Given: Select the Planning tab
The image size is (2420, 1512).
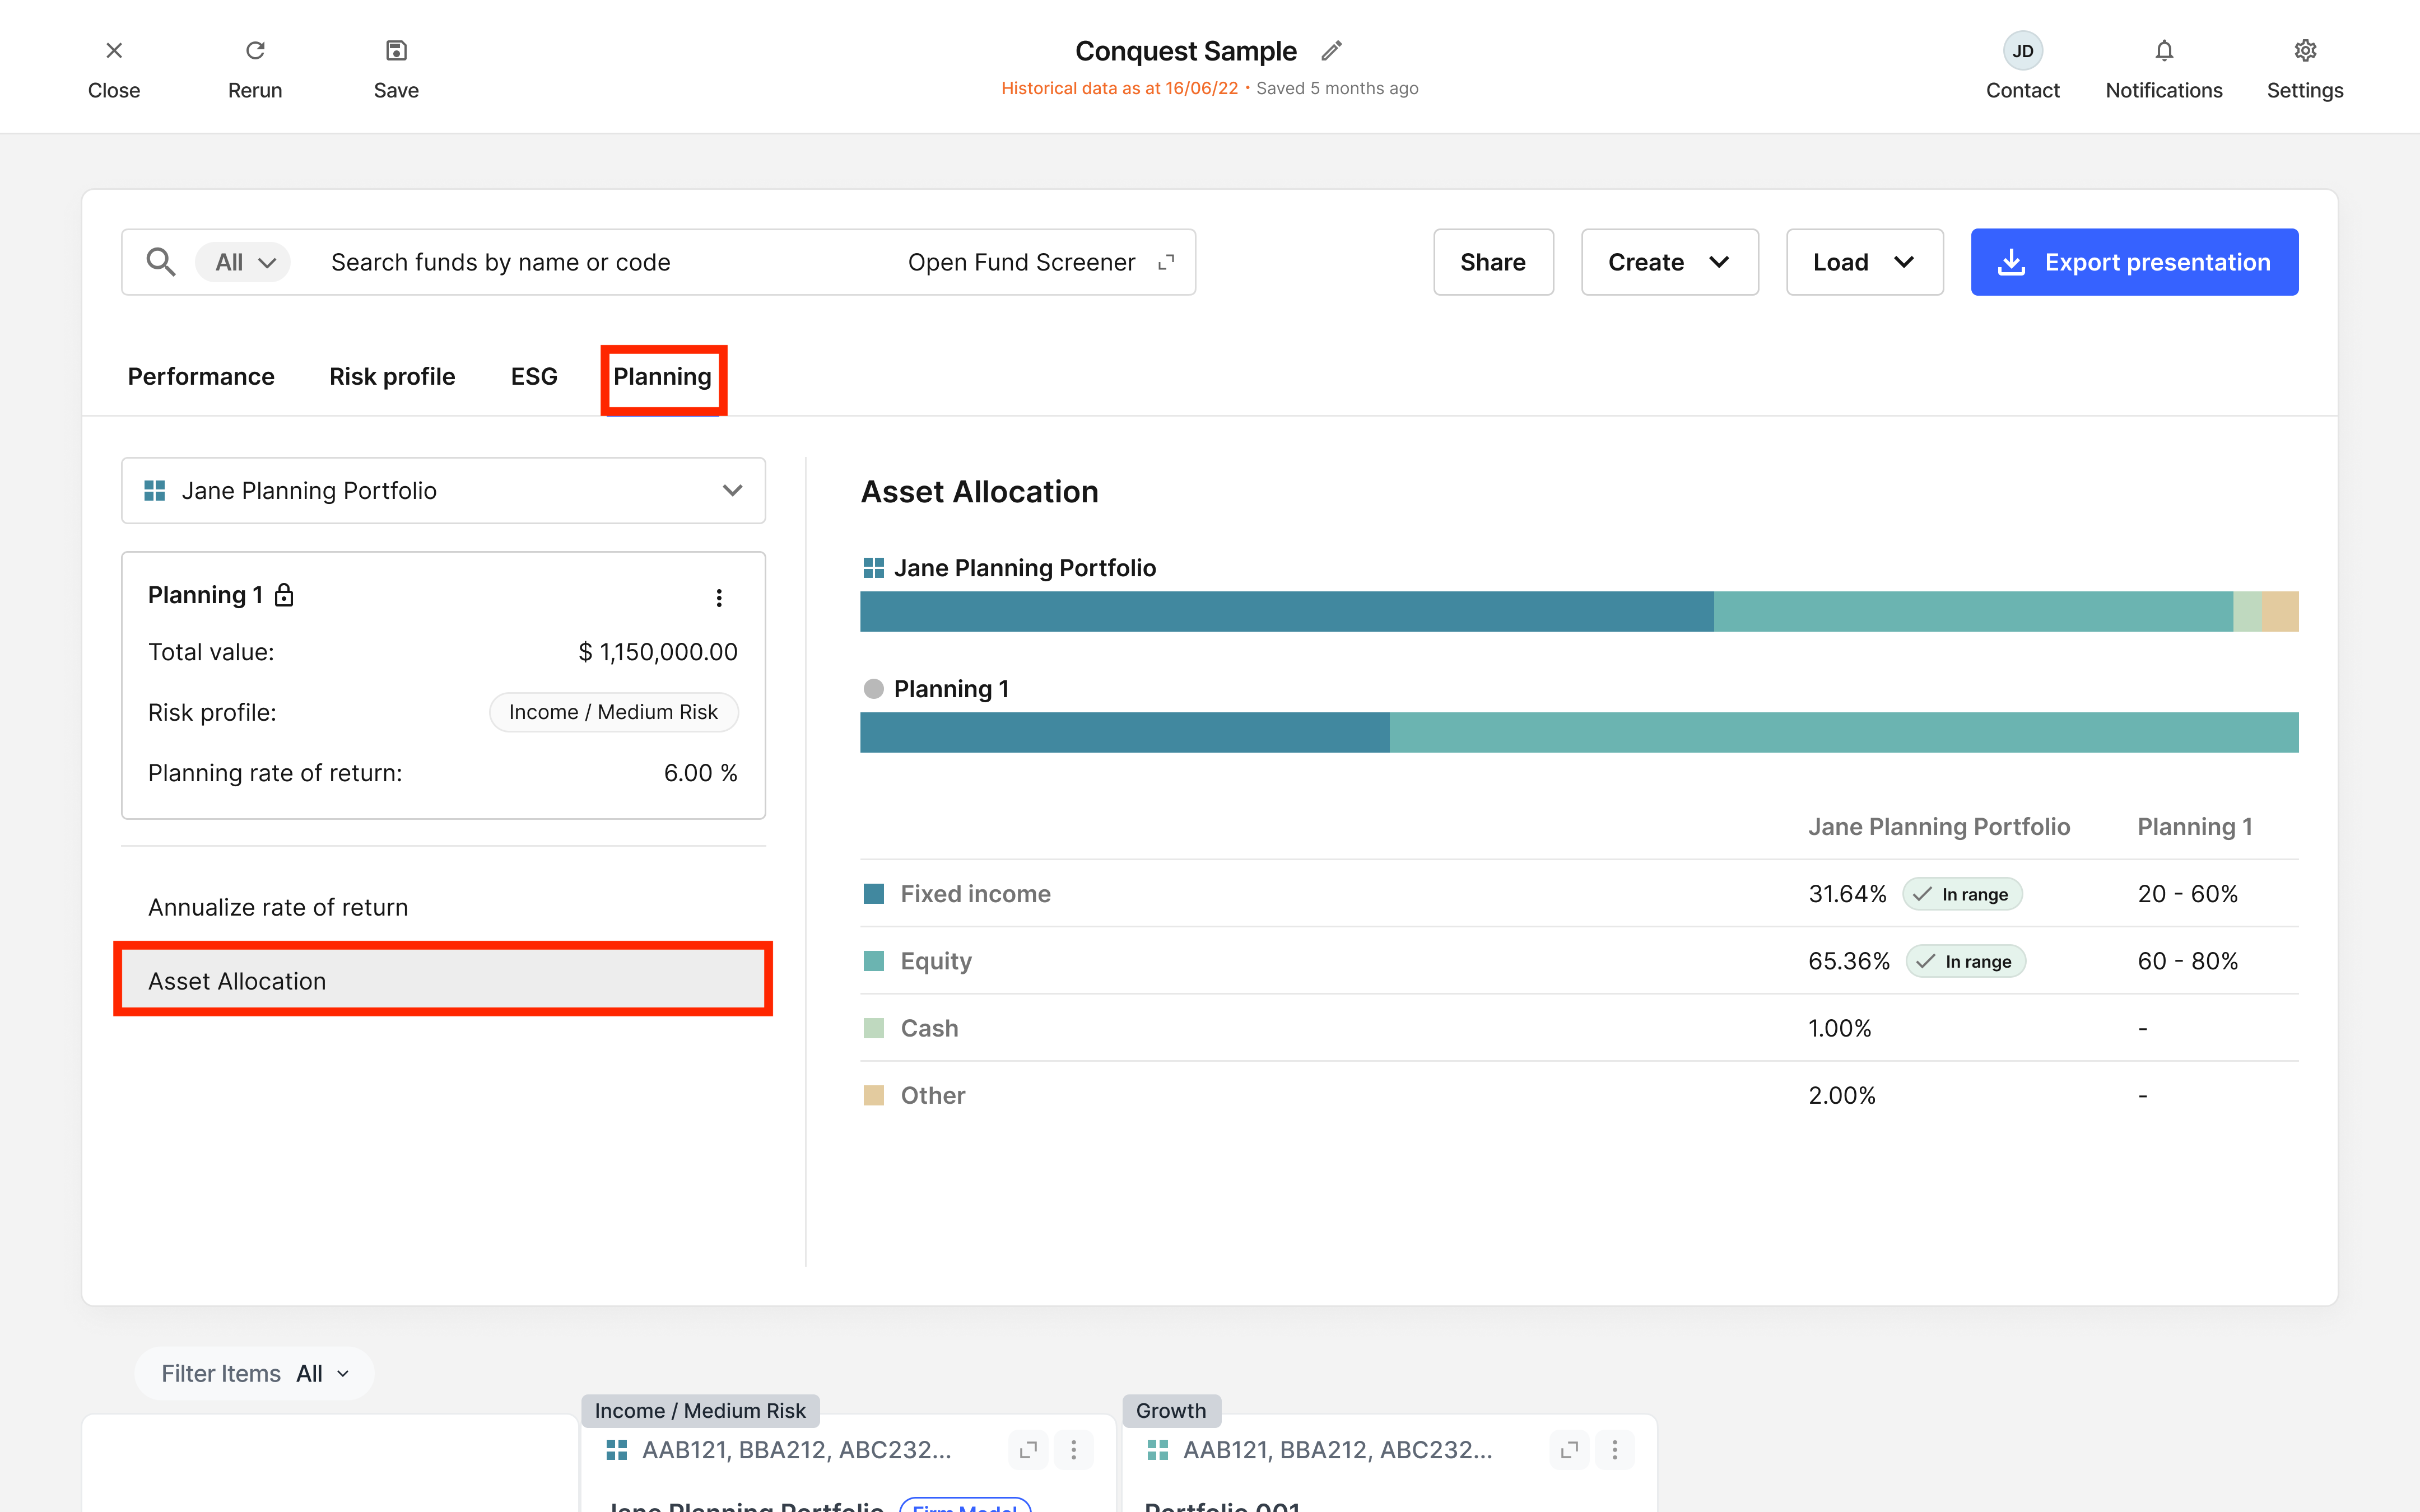Looking at the screenshot, I should 662,376.
